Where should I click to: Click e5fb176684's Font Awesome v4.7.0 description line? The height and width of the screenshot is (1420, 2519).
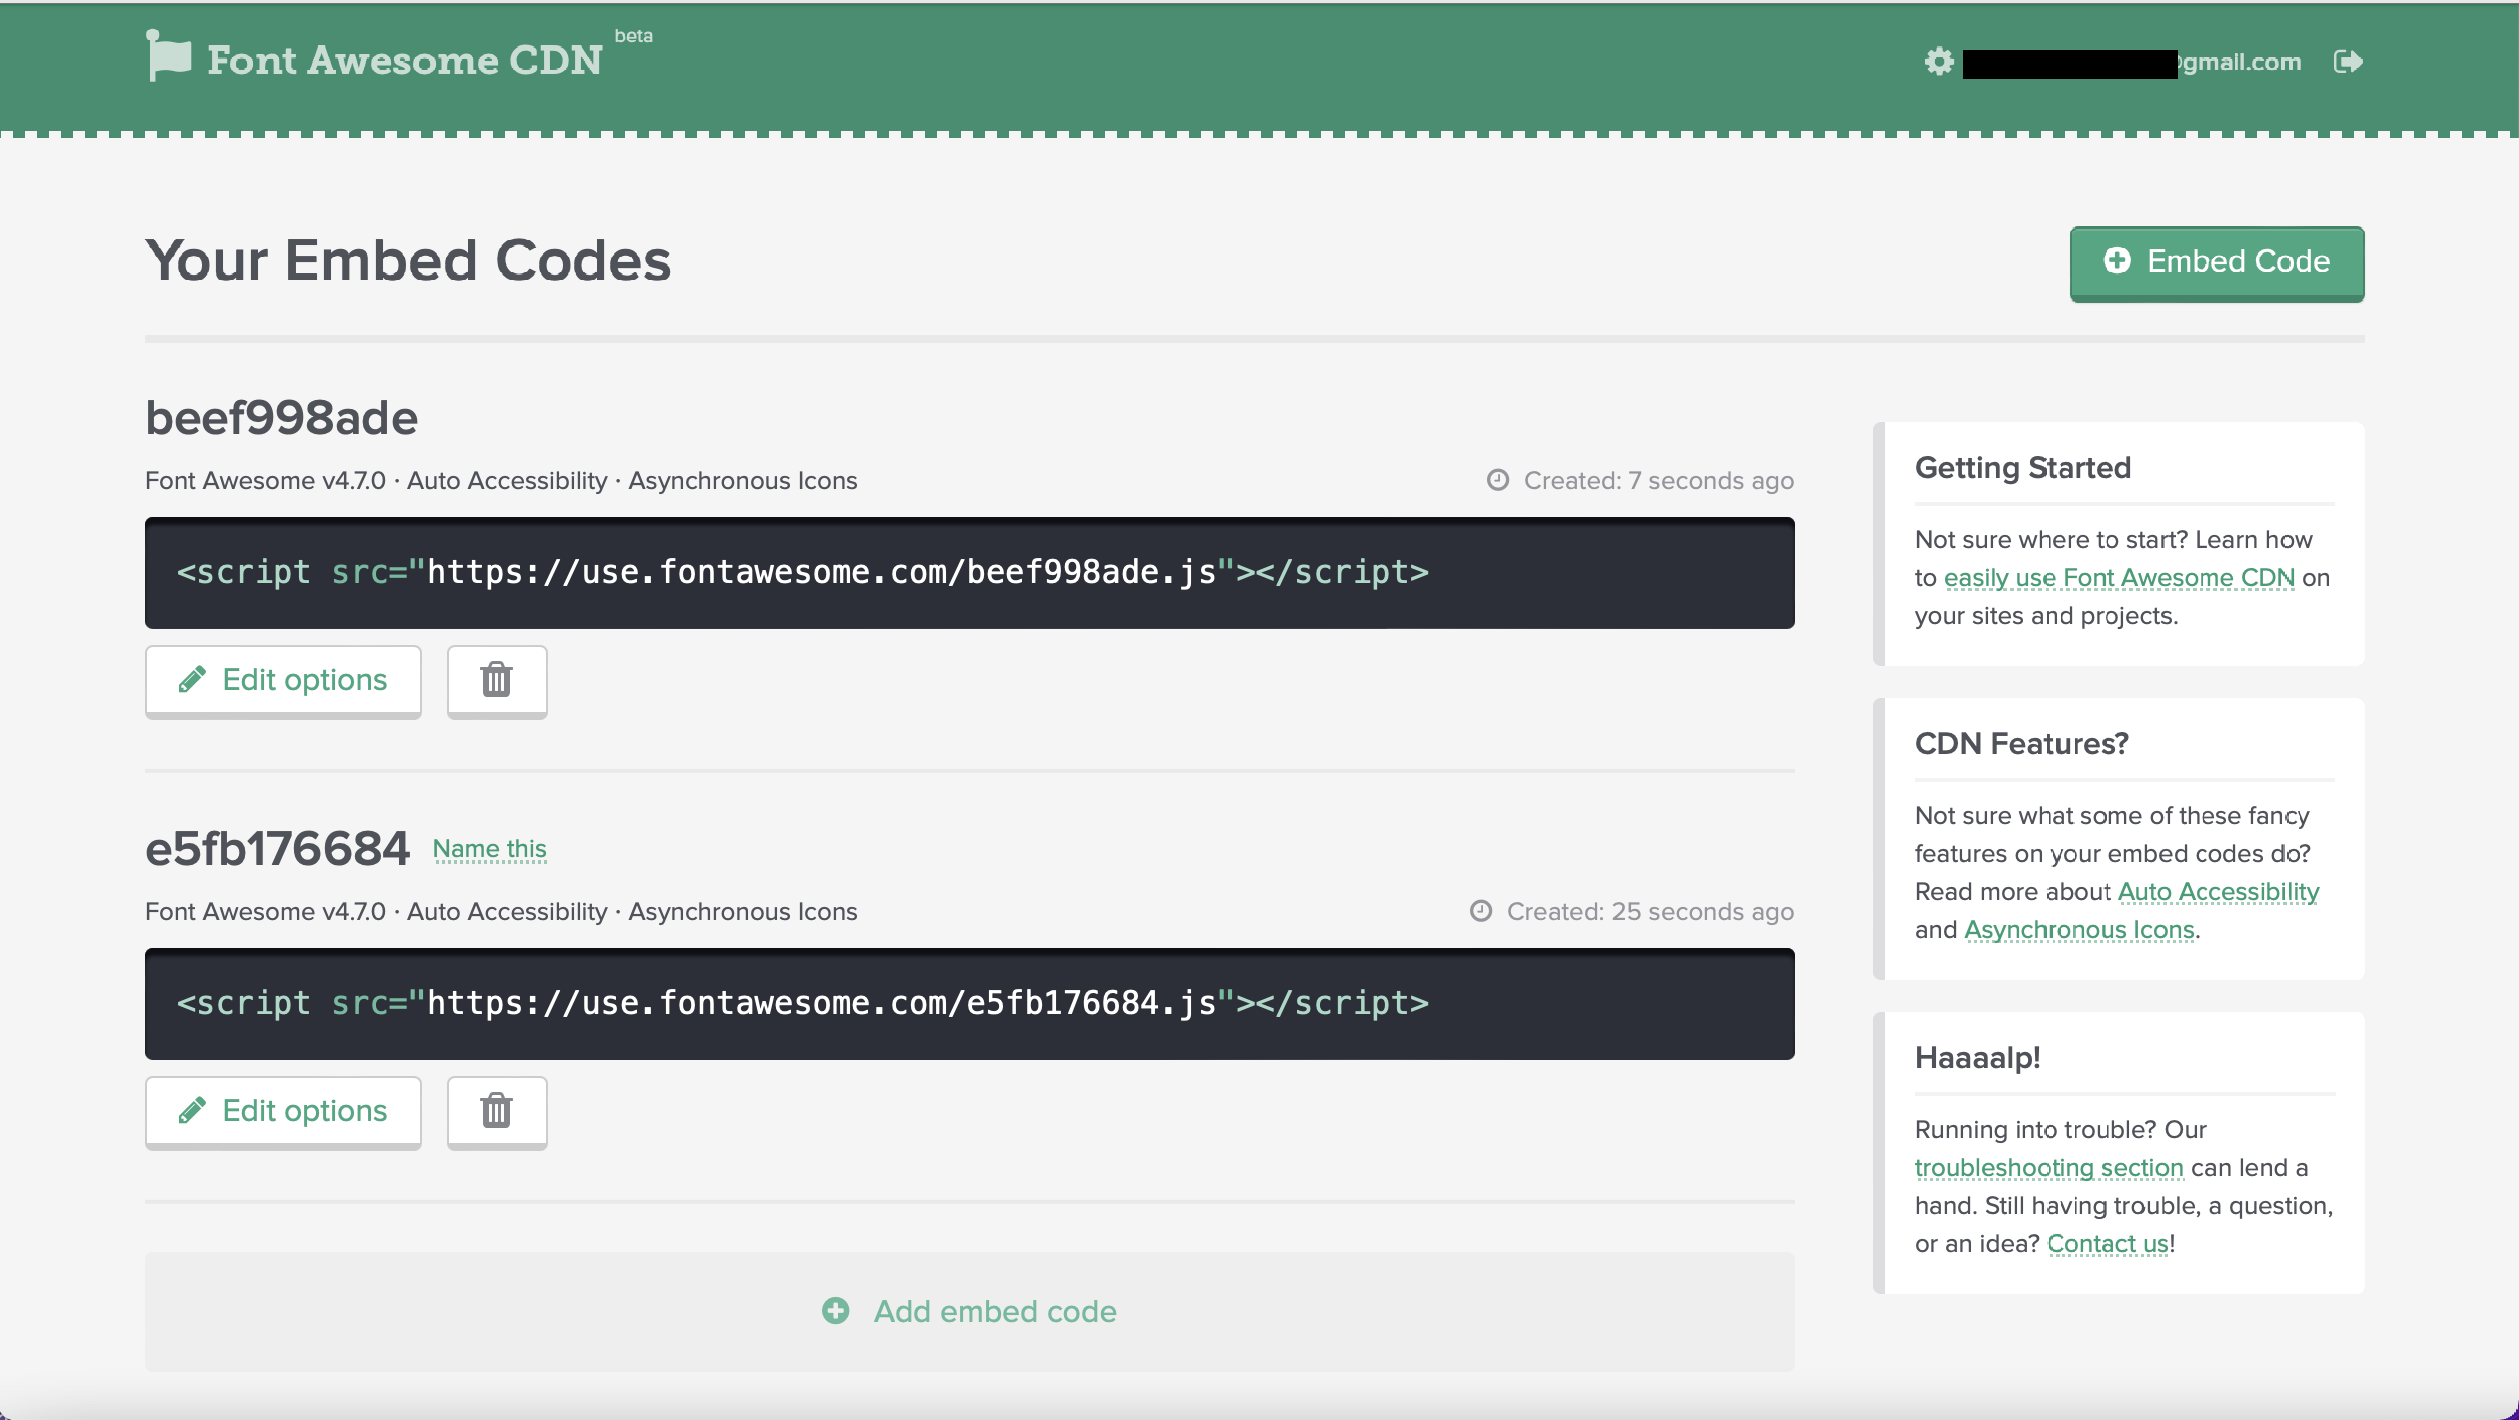click(x=501, y=912)
